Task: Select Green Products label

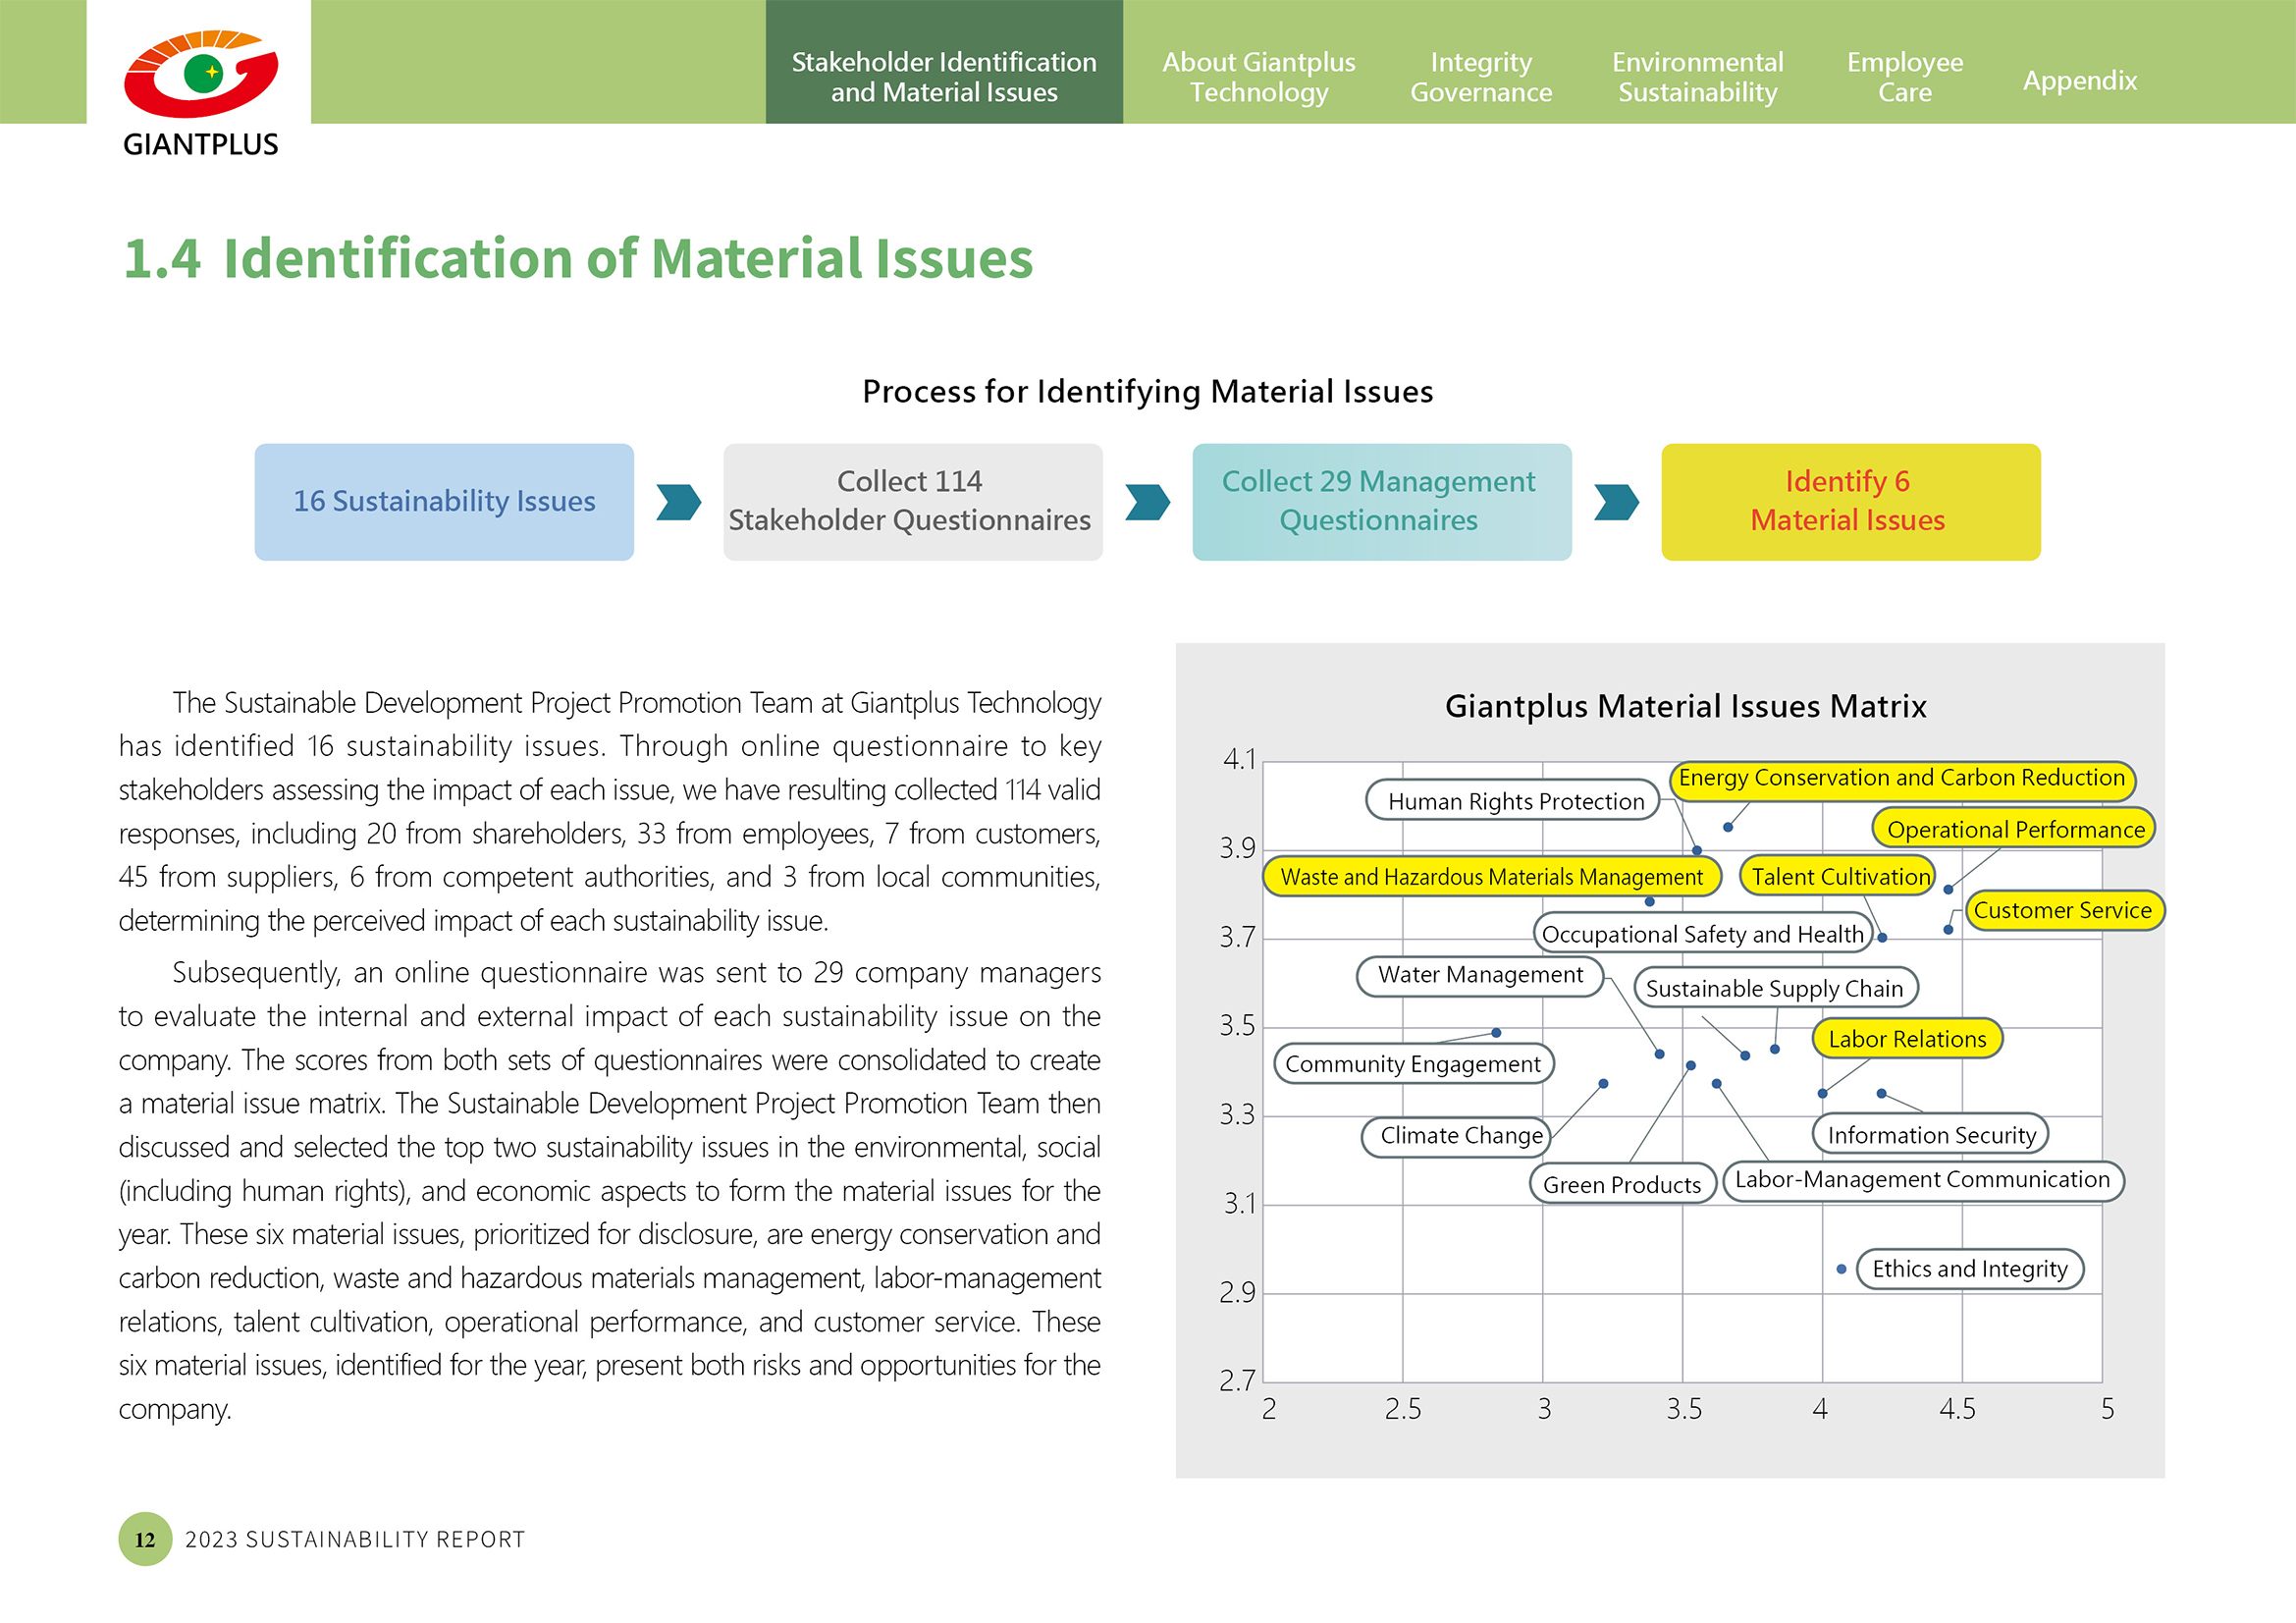Action: (1622, 1184)
